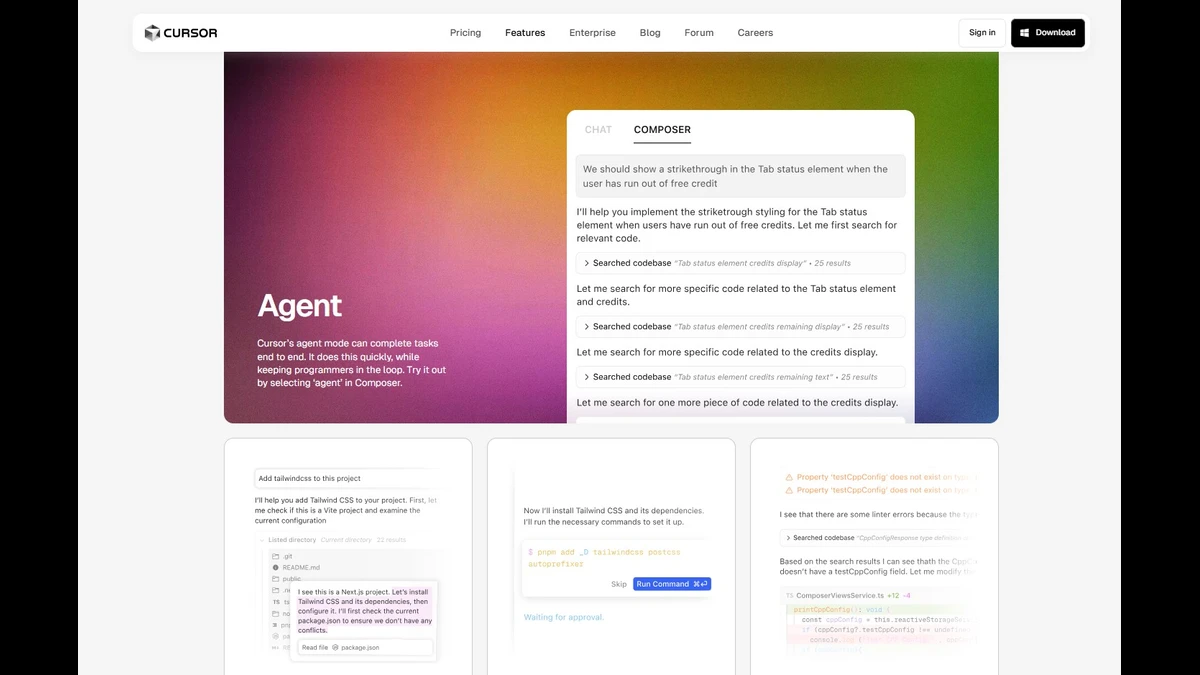The width and height of the screenshot is (1200, 675).
Task: Click 'Let me search for one more piece' text
Action: [737, 402]
